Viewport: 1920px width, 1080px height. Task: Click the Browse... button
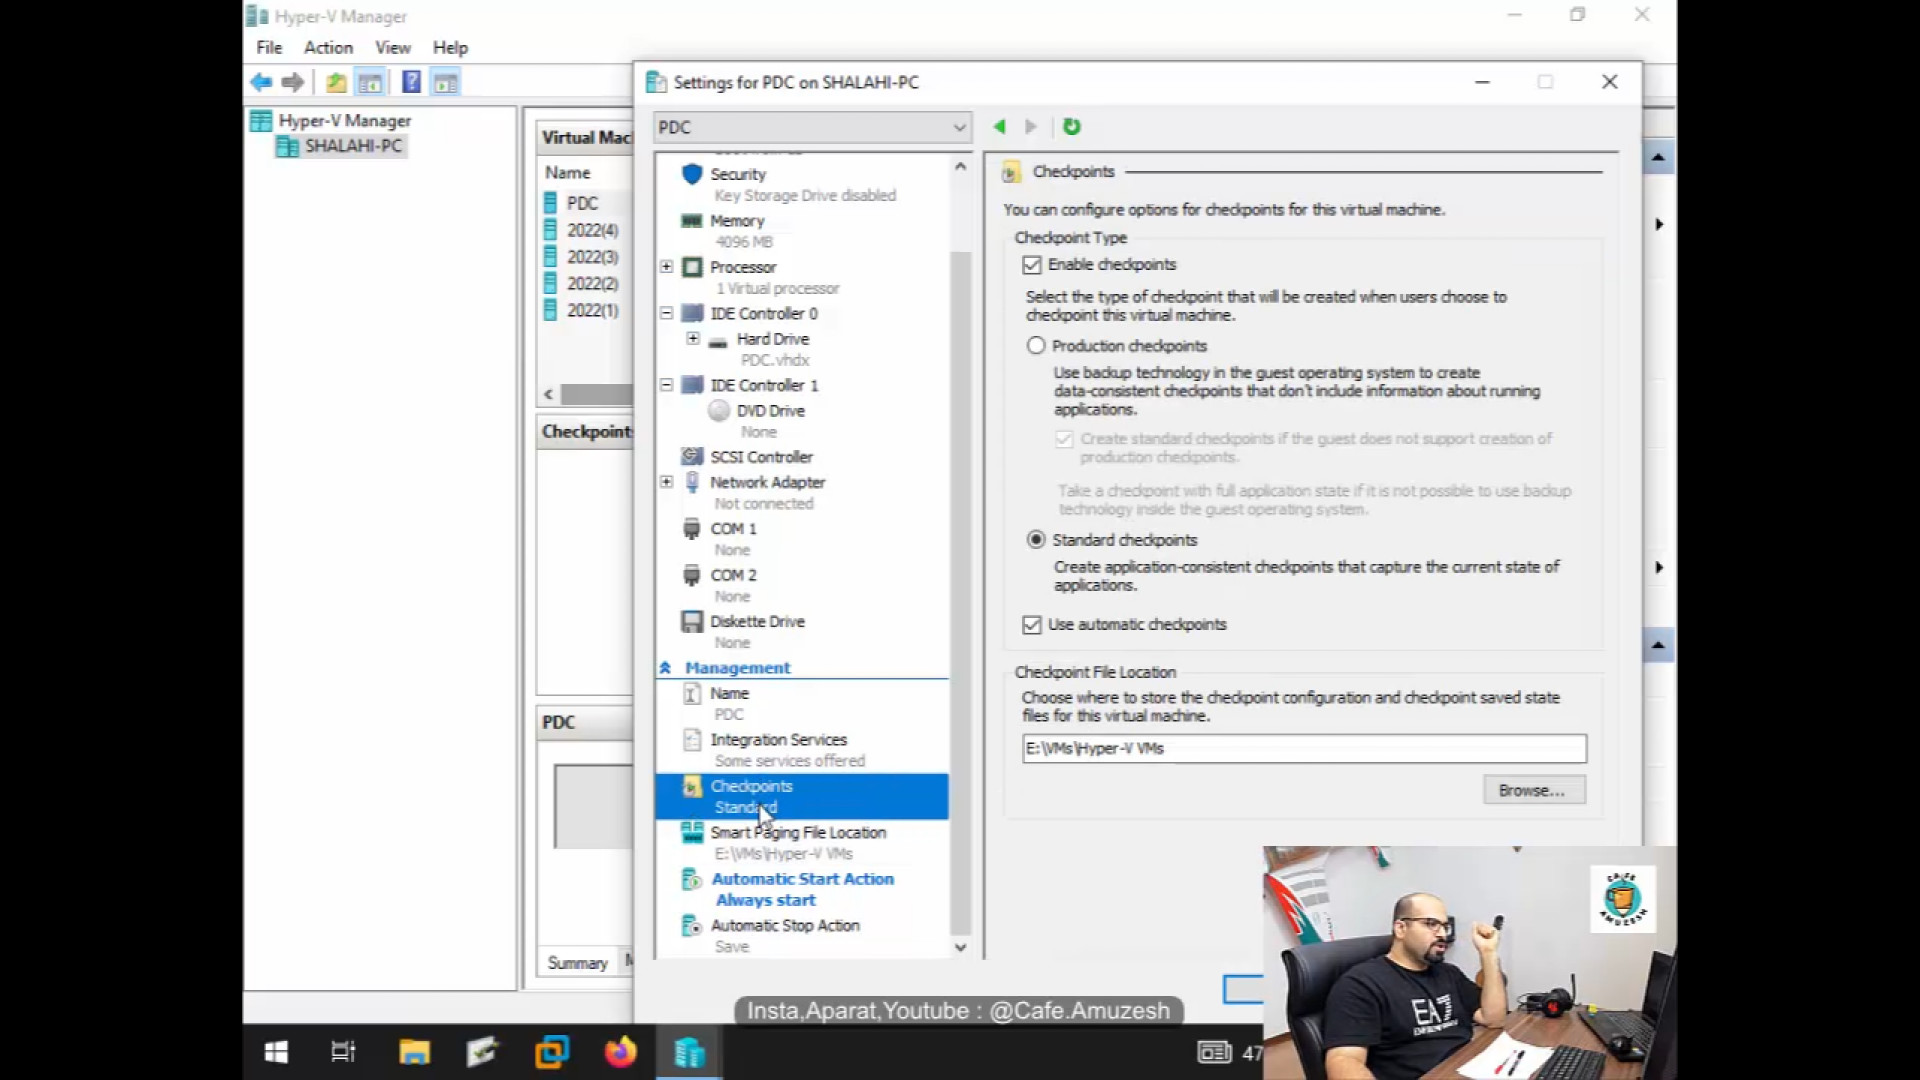[x=1534, y=791]
